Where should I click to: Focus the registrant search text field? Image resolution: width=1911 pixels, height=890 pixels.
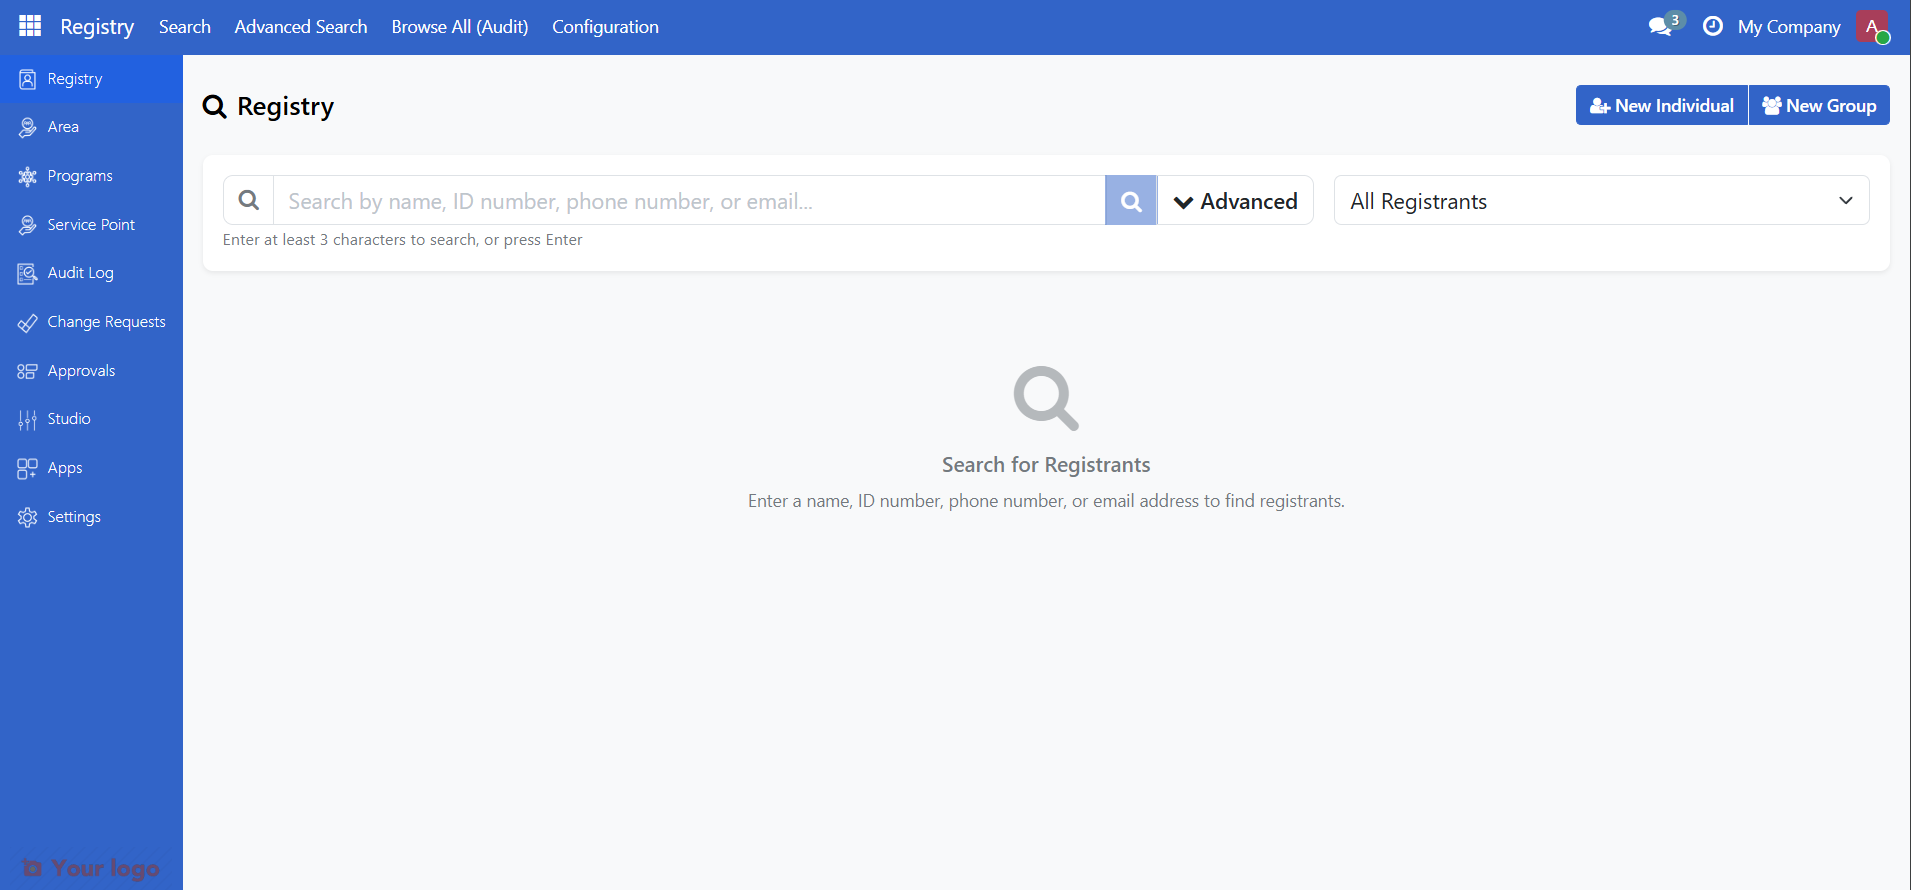(690, 201)
